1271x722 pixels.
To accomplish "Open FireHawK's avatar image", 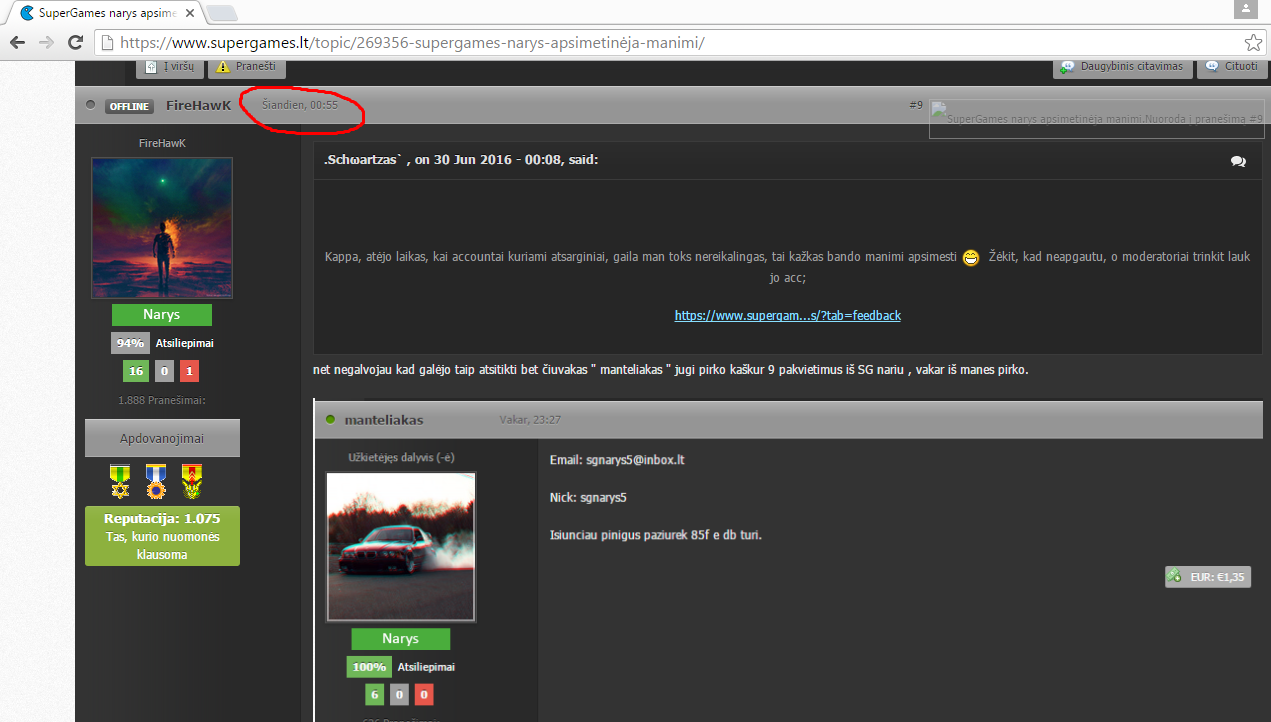I will click(162, 228).
